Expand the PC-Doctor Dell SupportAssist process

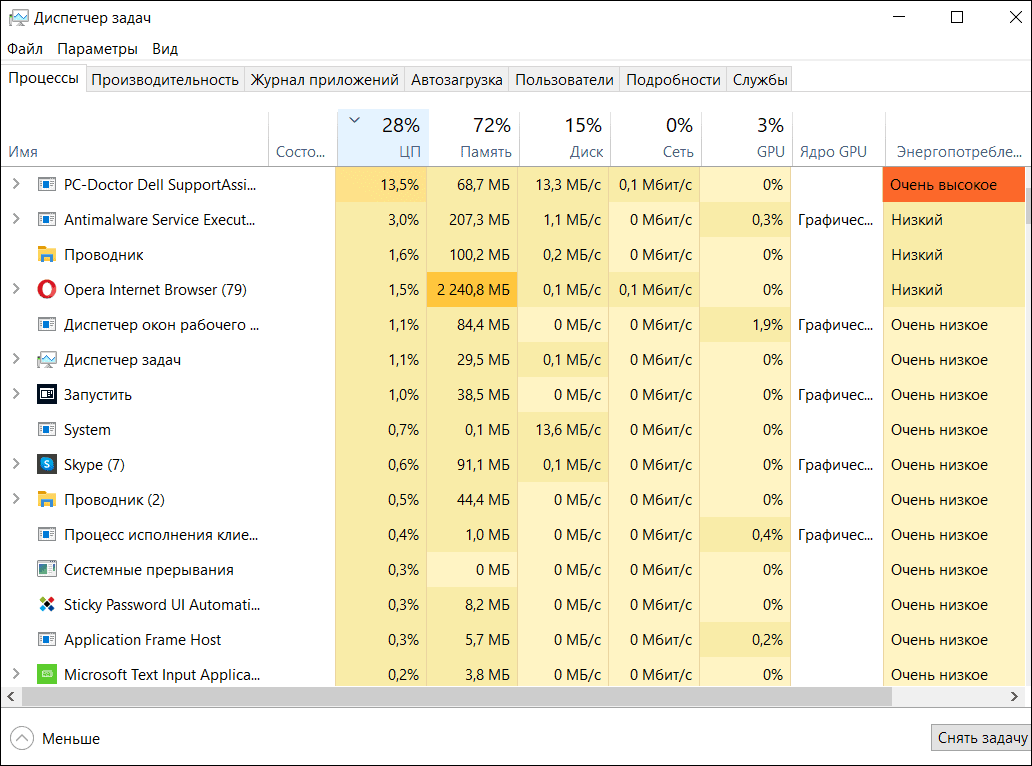tap(16, 185)
